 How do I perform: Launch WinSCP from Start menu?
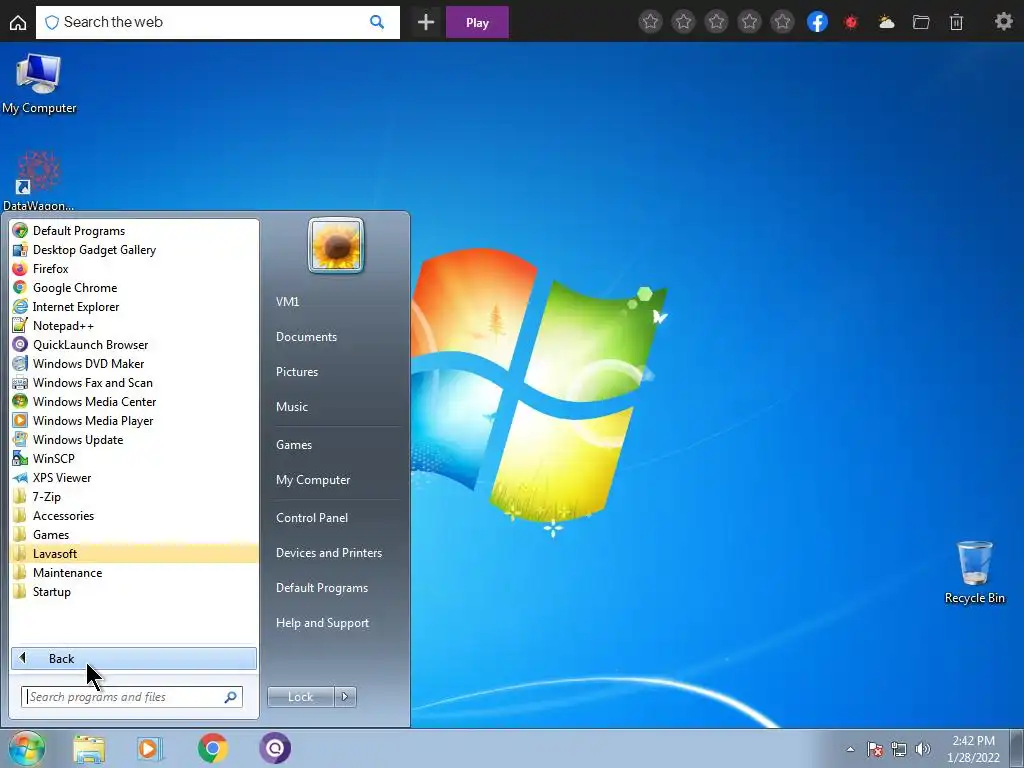(134, 458)
